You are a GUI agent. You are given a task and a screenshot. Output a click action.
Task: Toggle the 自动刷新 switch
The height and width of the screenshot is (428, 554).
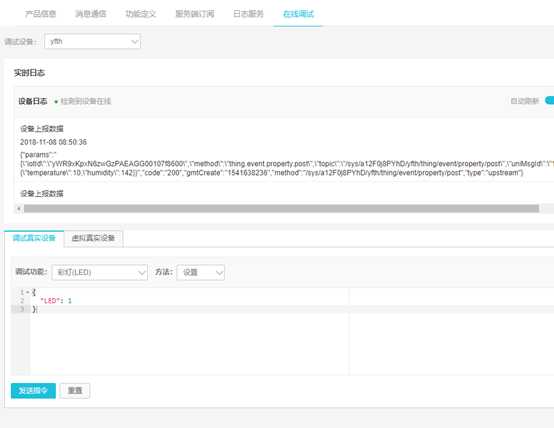tap(550, 101)
